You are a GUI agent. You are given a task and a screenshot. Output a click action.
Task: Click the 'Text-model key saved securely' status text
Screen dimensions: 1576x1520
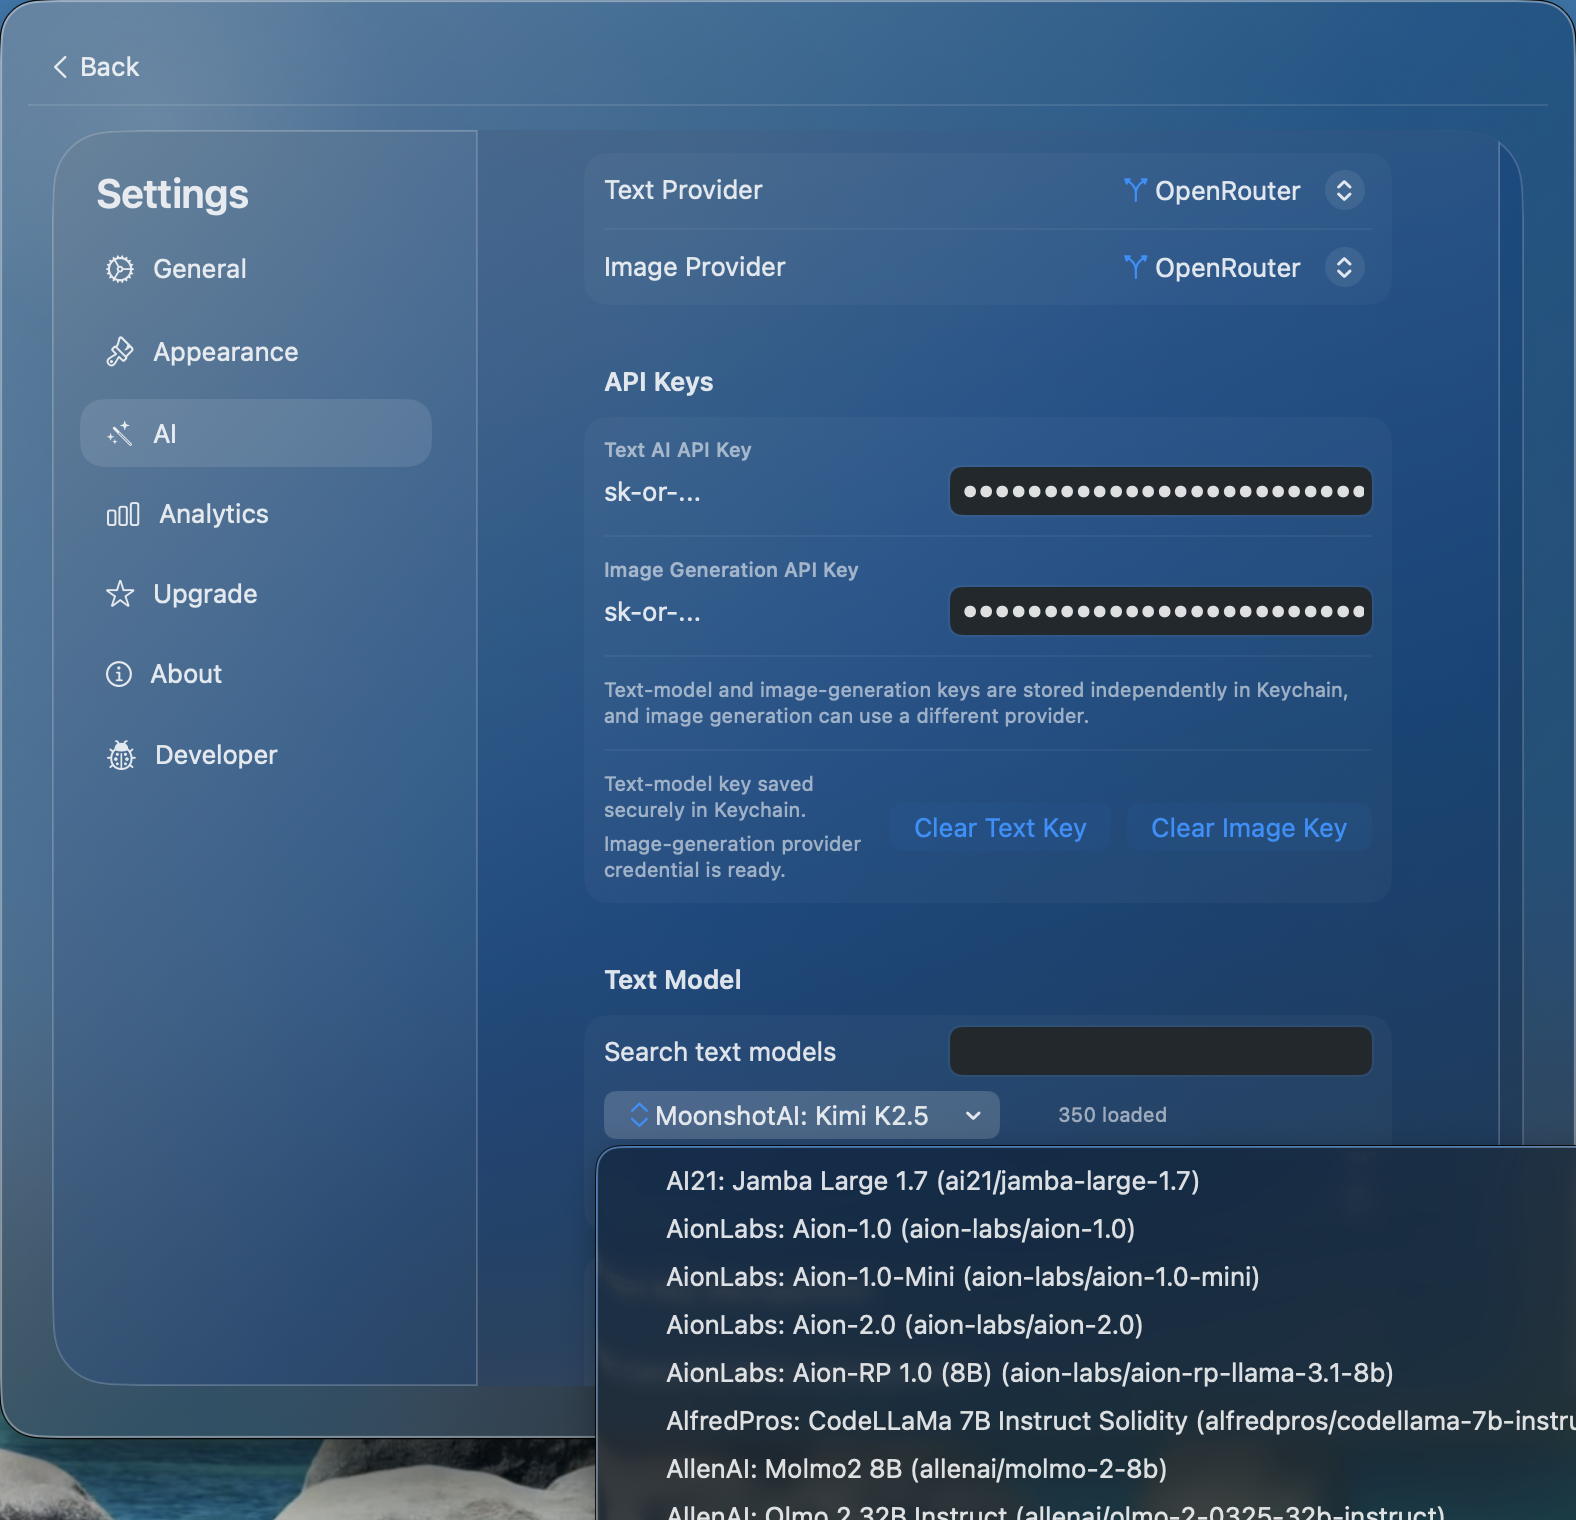[x=709, y=797]
